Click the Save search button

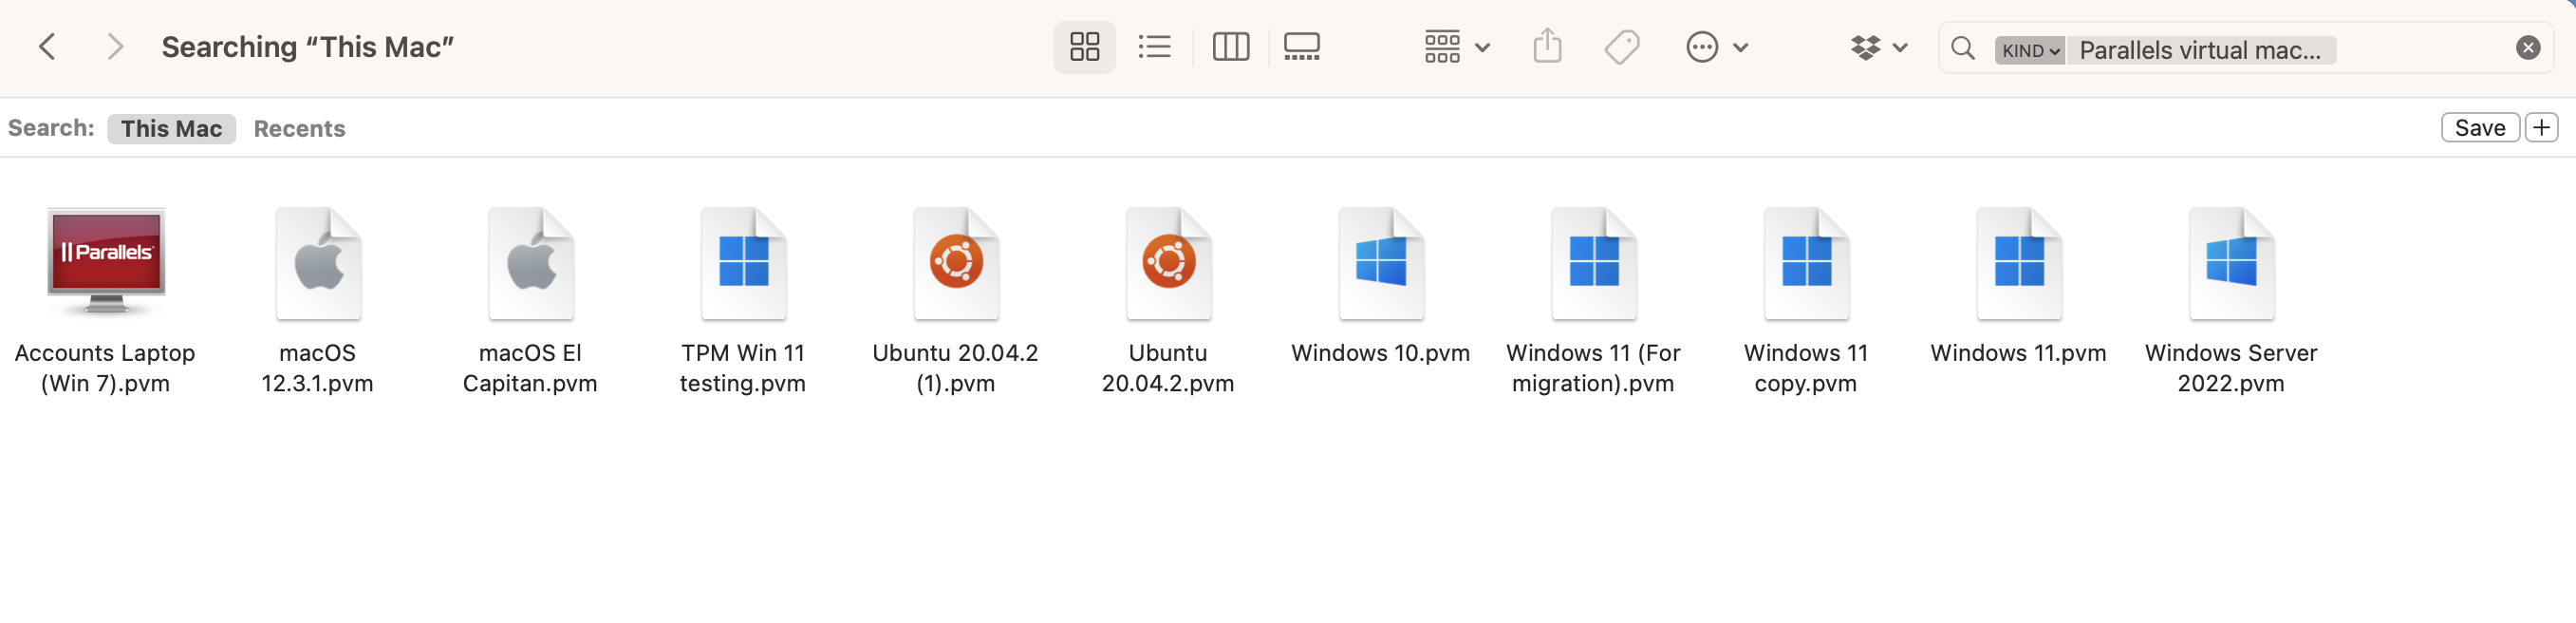[2479, 128]
